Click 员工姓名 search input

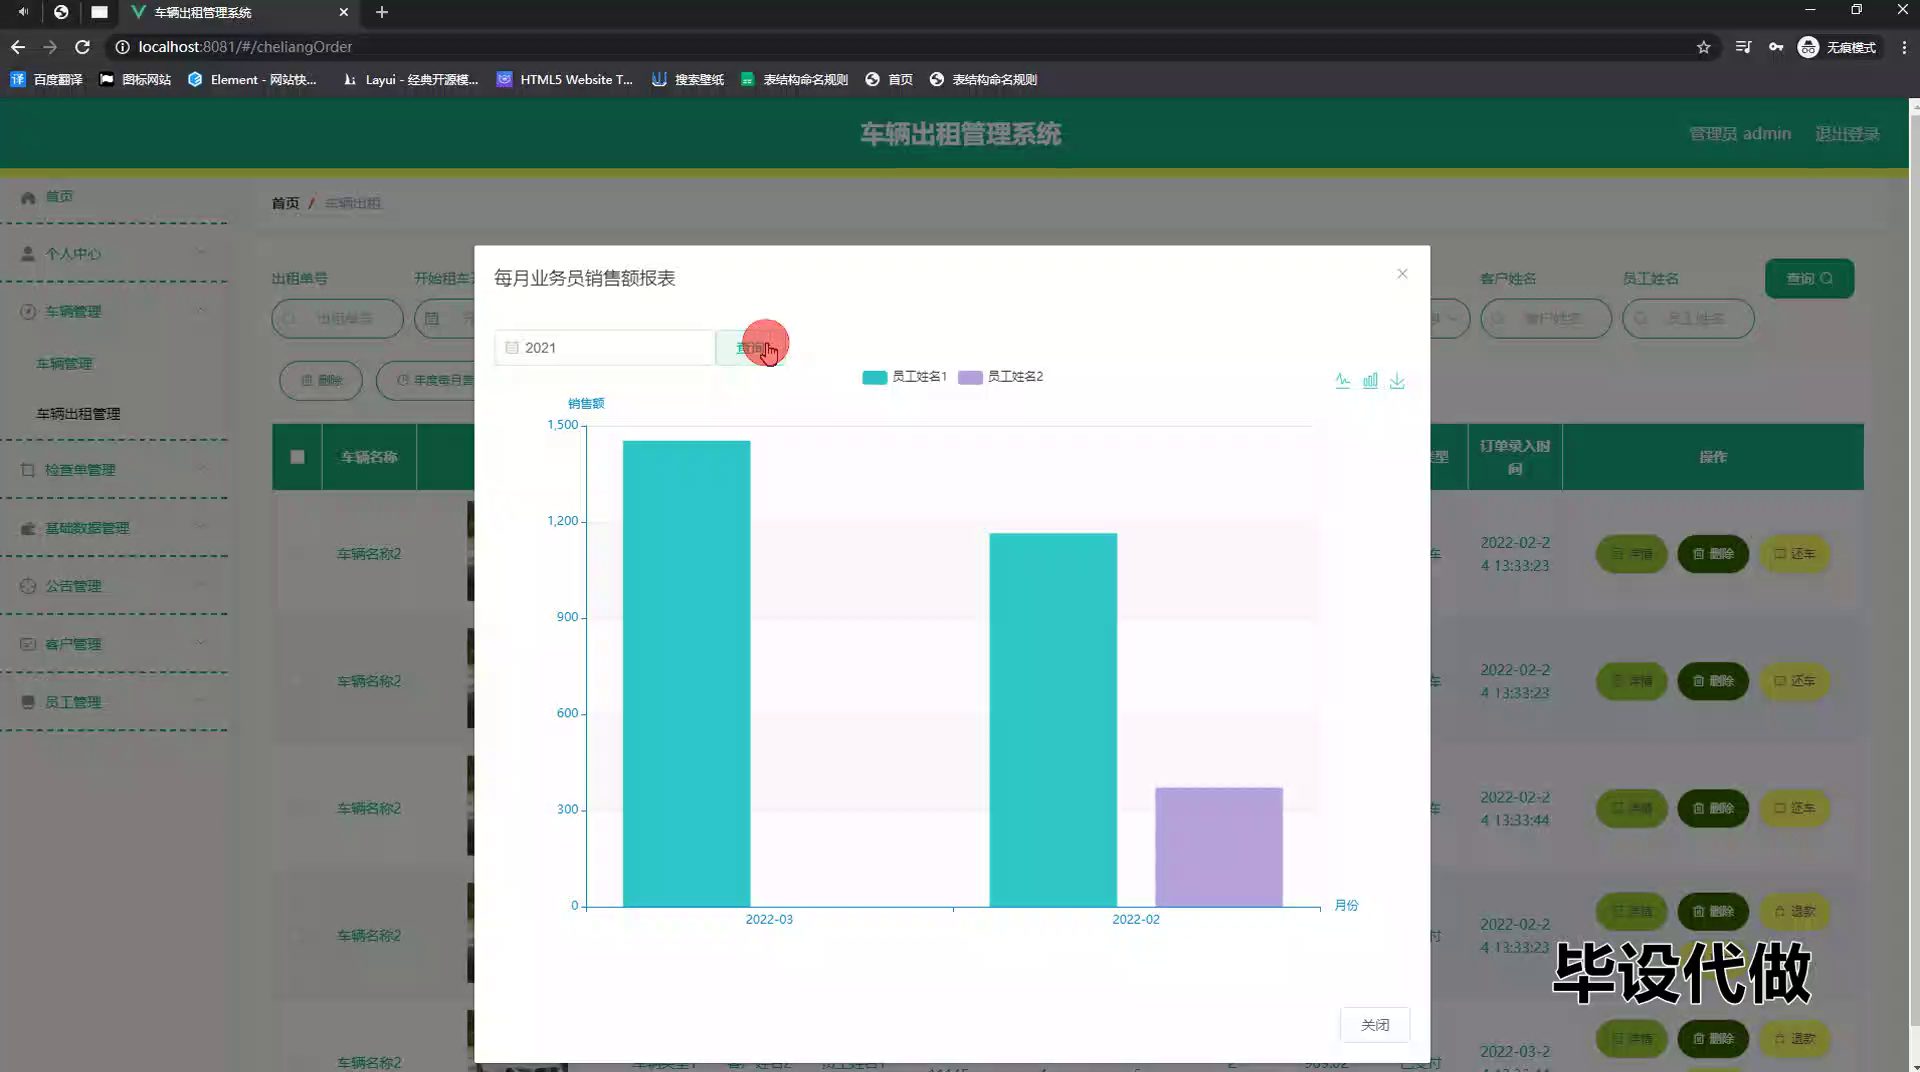coord(1688,318)
